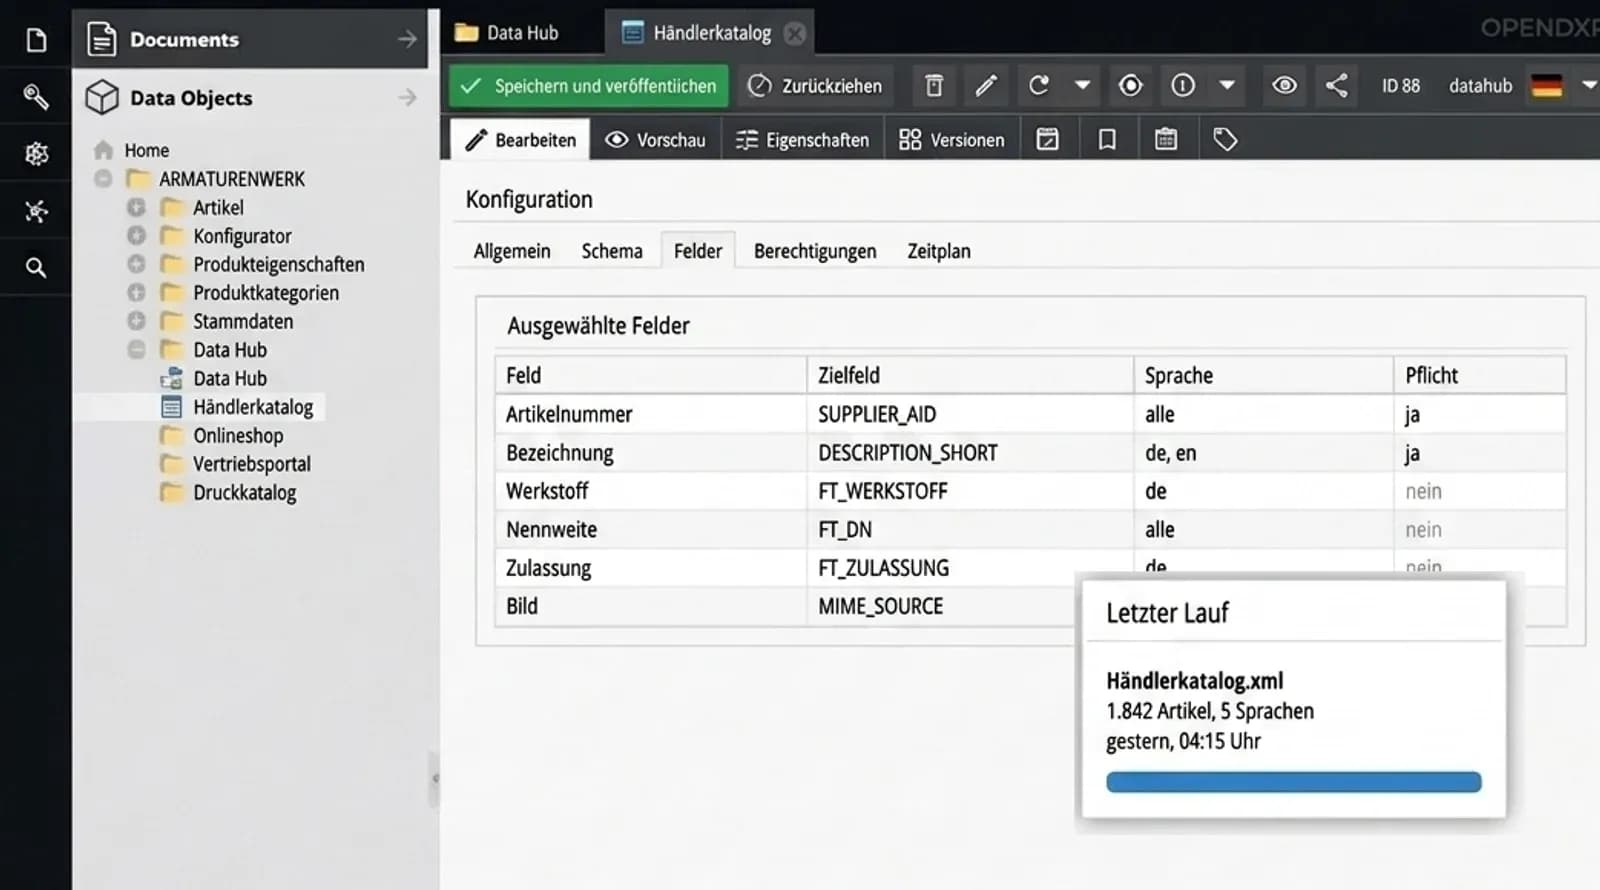Screen dimensions: 1600x890
Task: Click the datahub label in toolbar
Action: pos(1480,86)
